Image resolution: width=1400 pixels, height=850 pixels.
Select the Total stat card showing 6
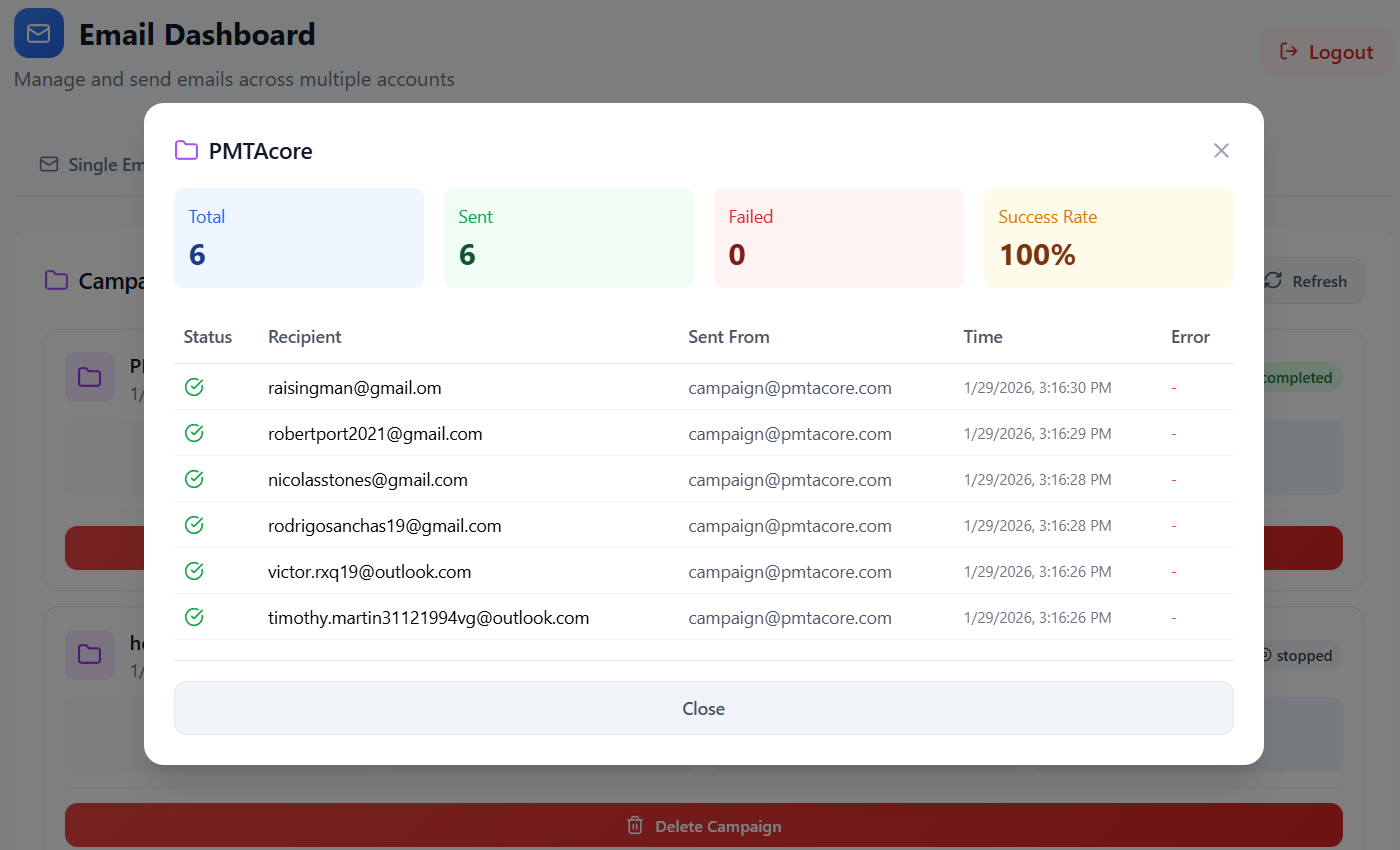(x=298, y=237)
